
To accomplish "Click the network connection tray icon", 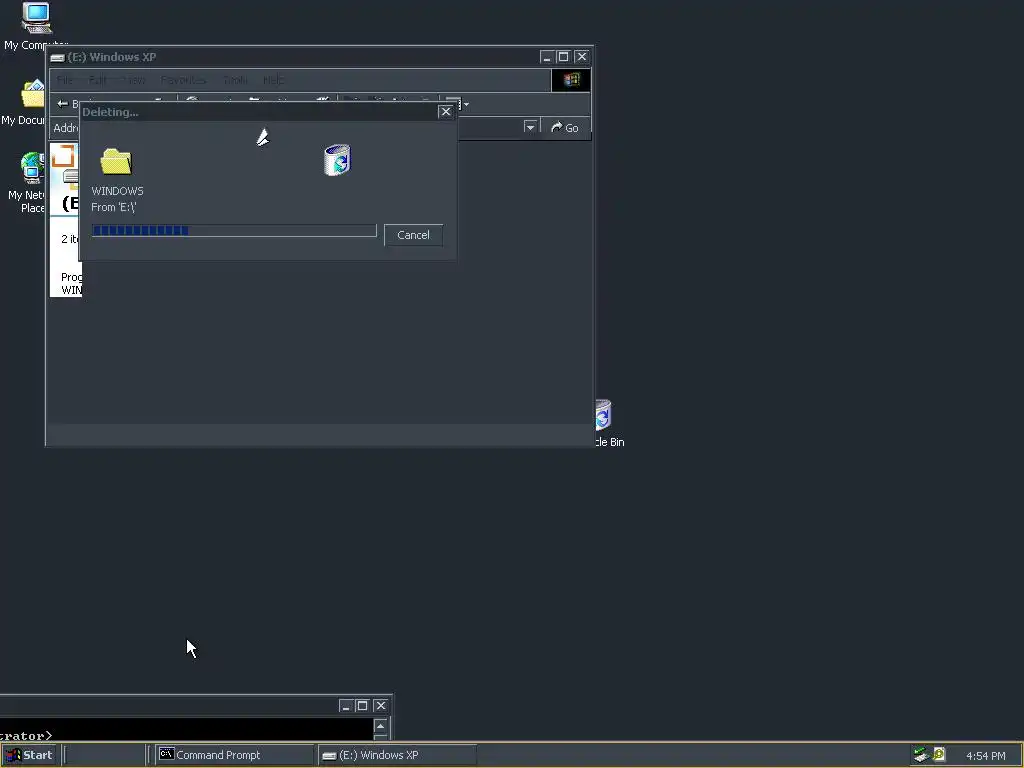I will (x=921, y=755).
